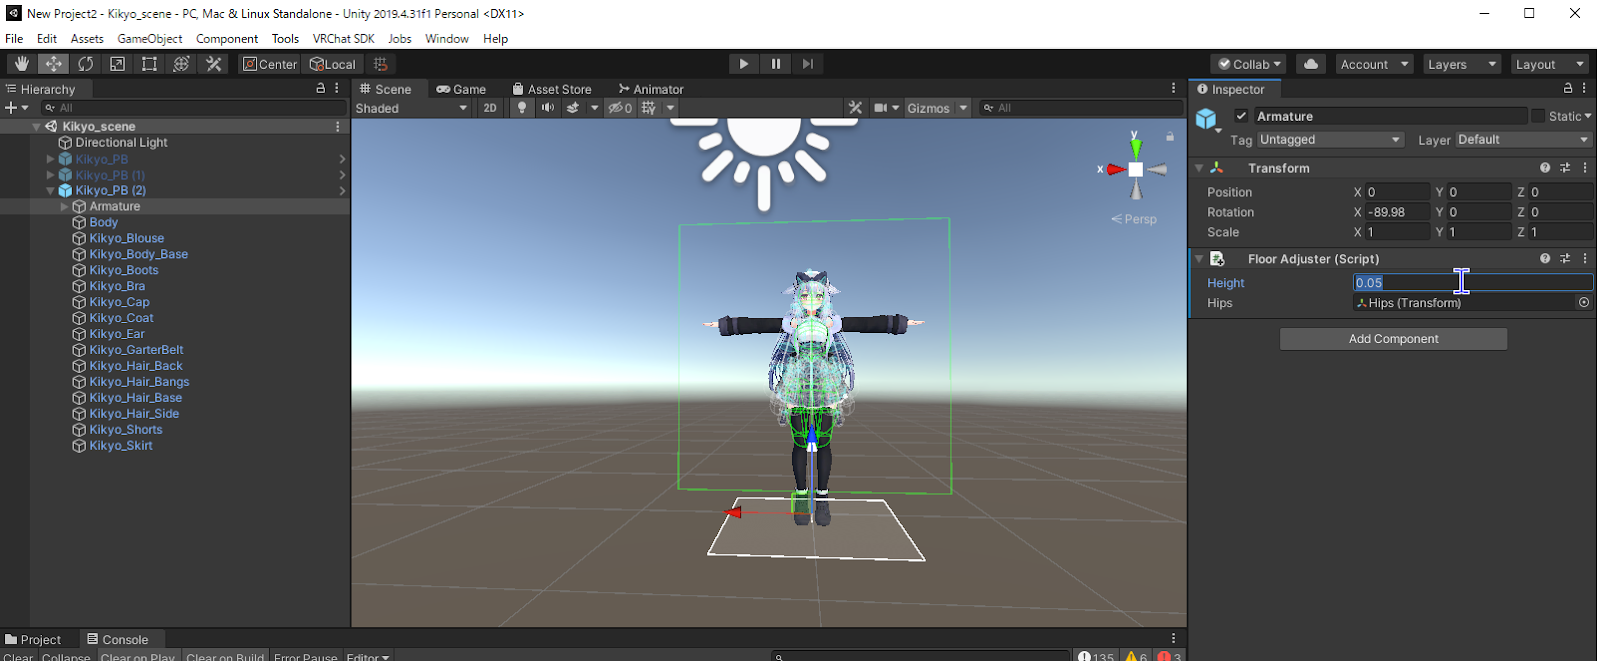Lock the Hierarchy panel
The width and height of the screenshot is (1600, 661).
pyautogui.click(x=320, y=88)
